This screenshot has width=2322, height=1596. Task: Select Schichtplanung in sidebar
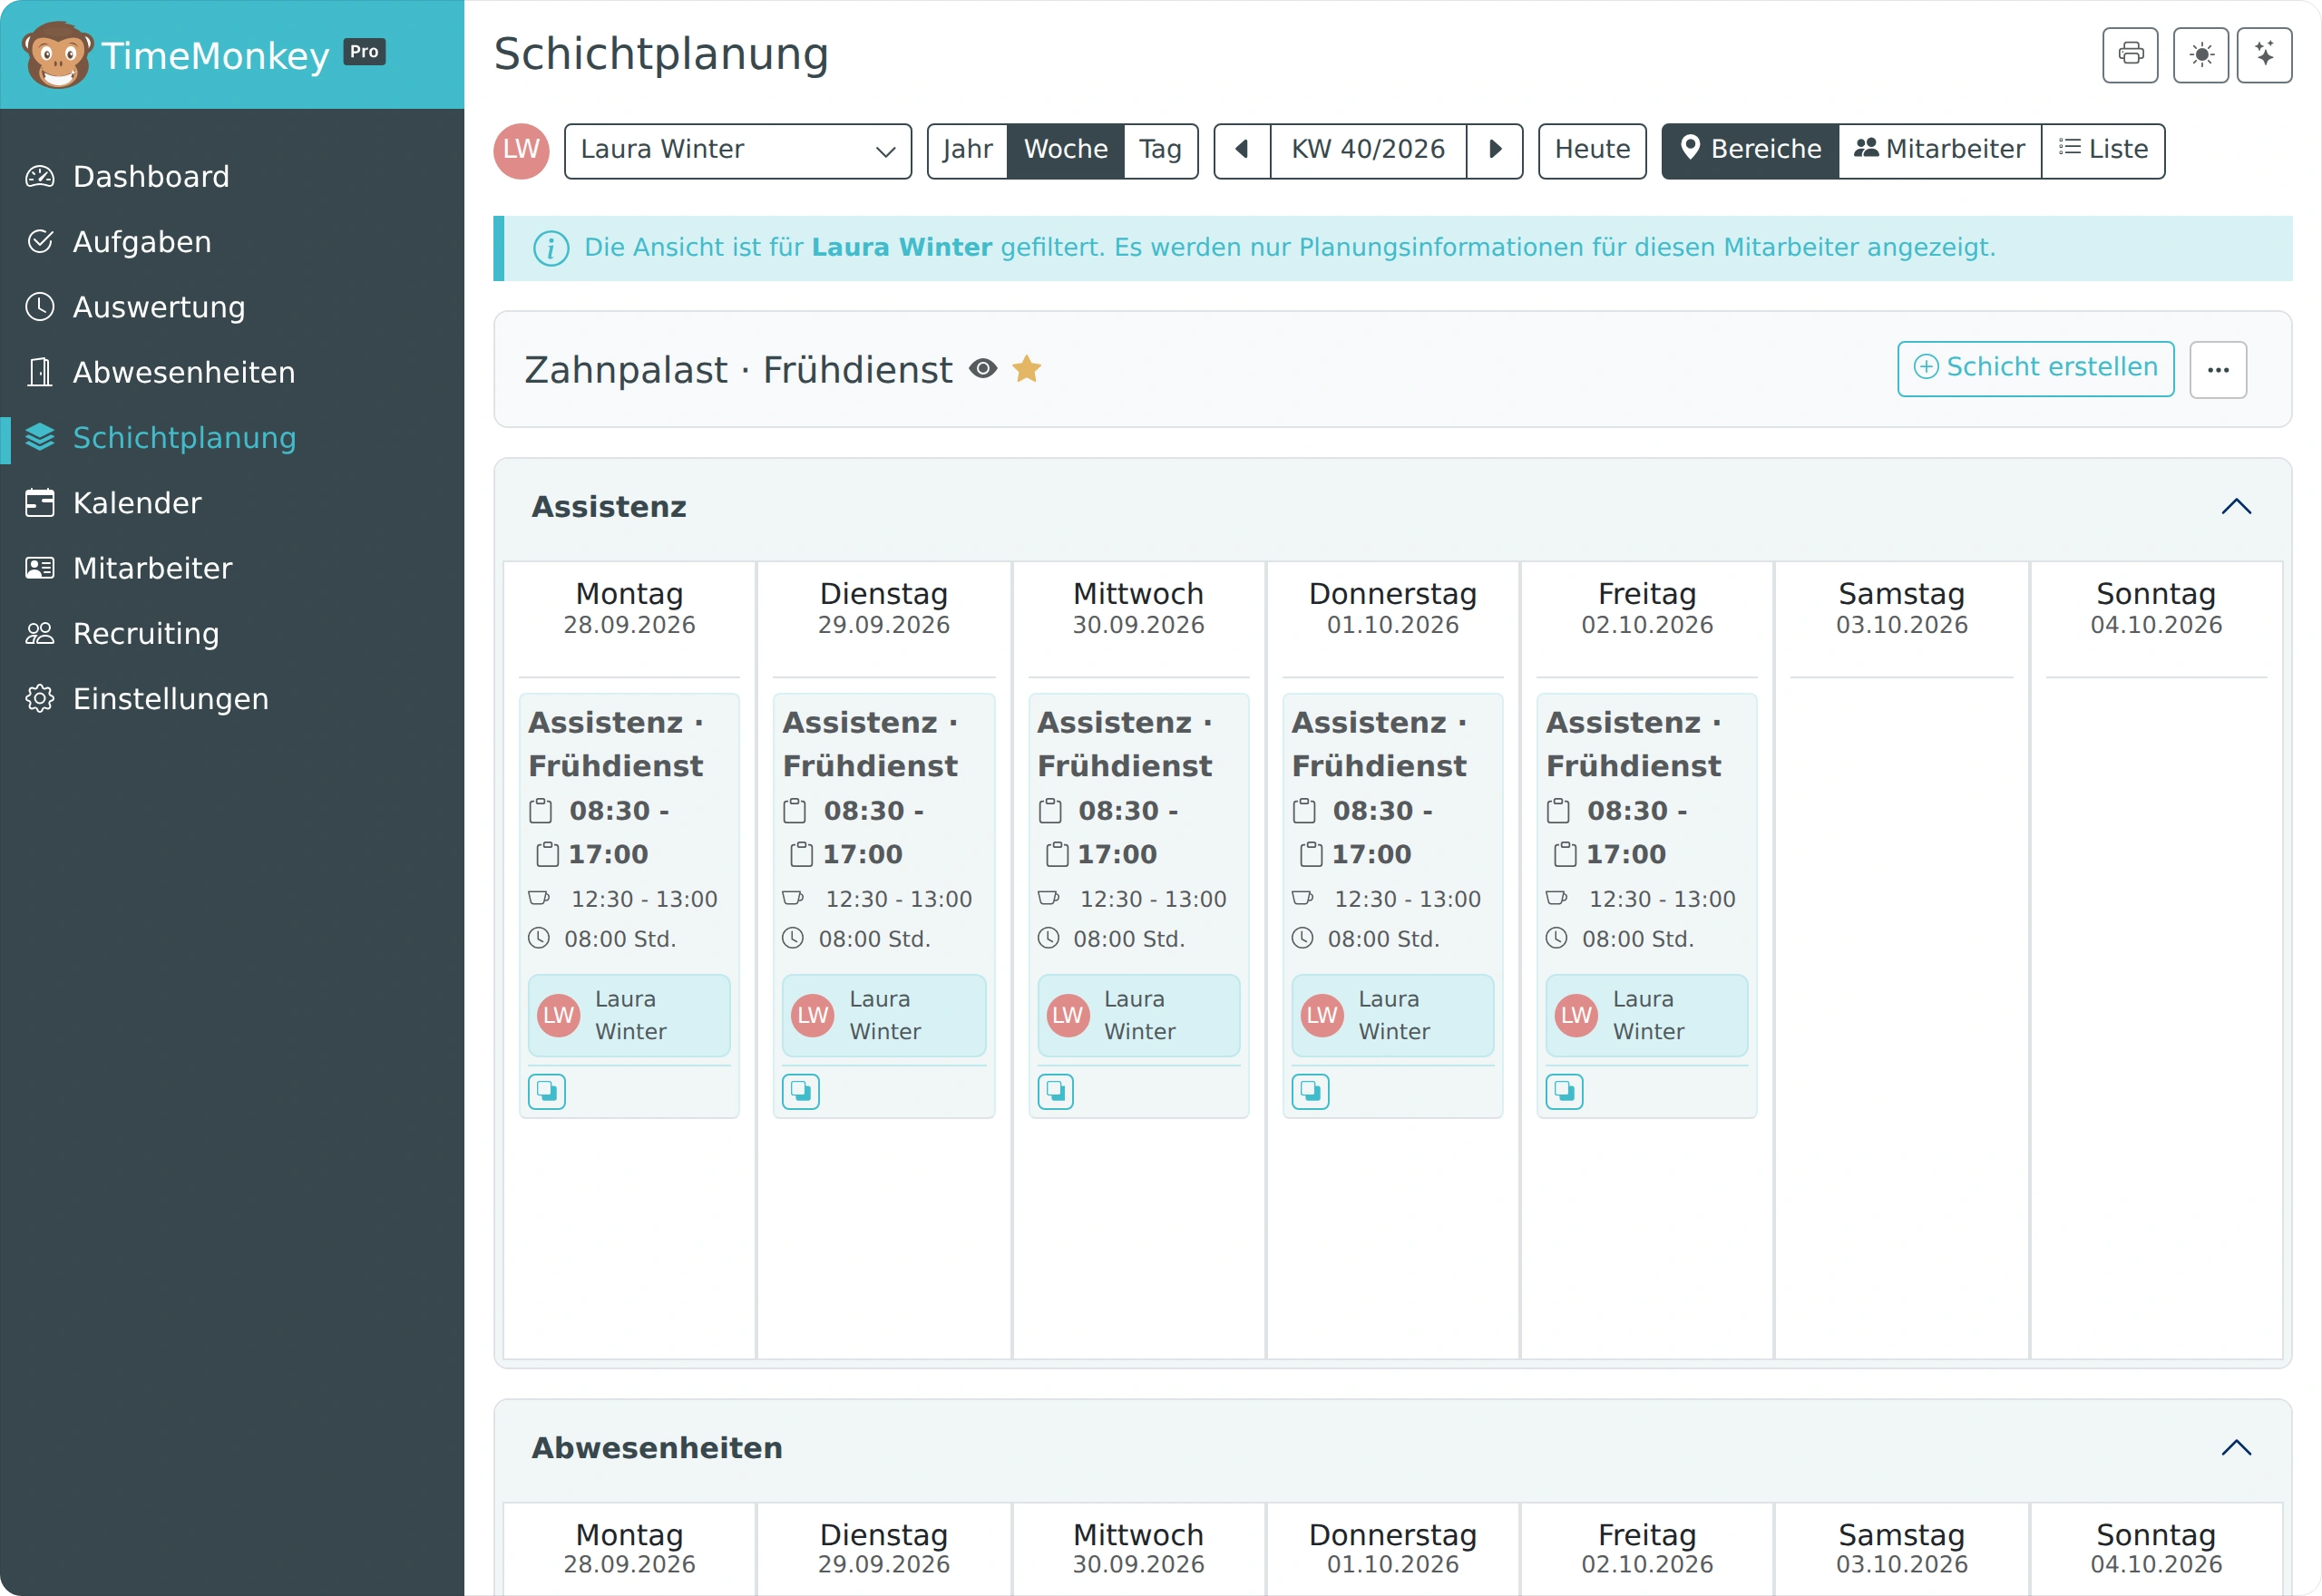[x=232, y=438]
